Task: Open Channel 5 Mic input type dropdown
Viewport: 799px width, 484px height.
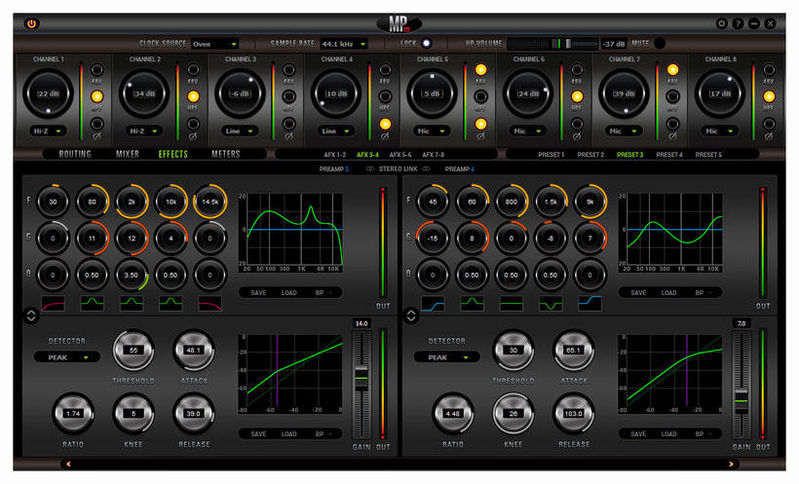Action: [432, 131]
